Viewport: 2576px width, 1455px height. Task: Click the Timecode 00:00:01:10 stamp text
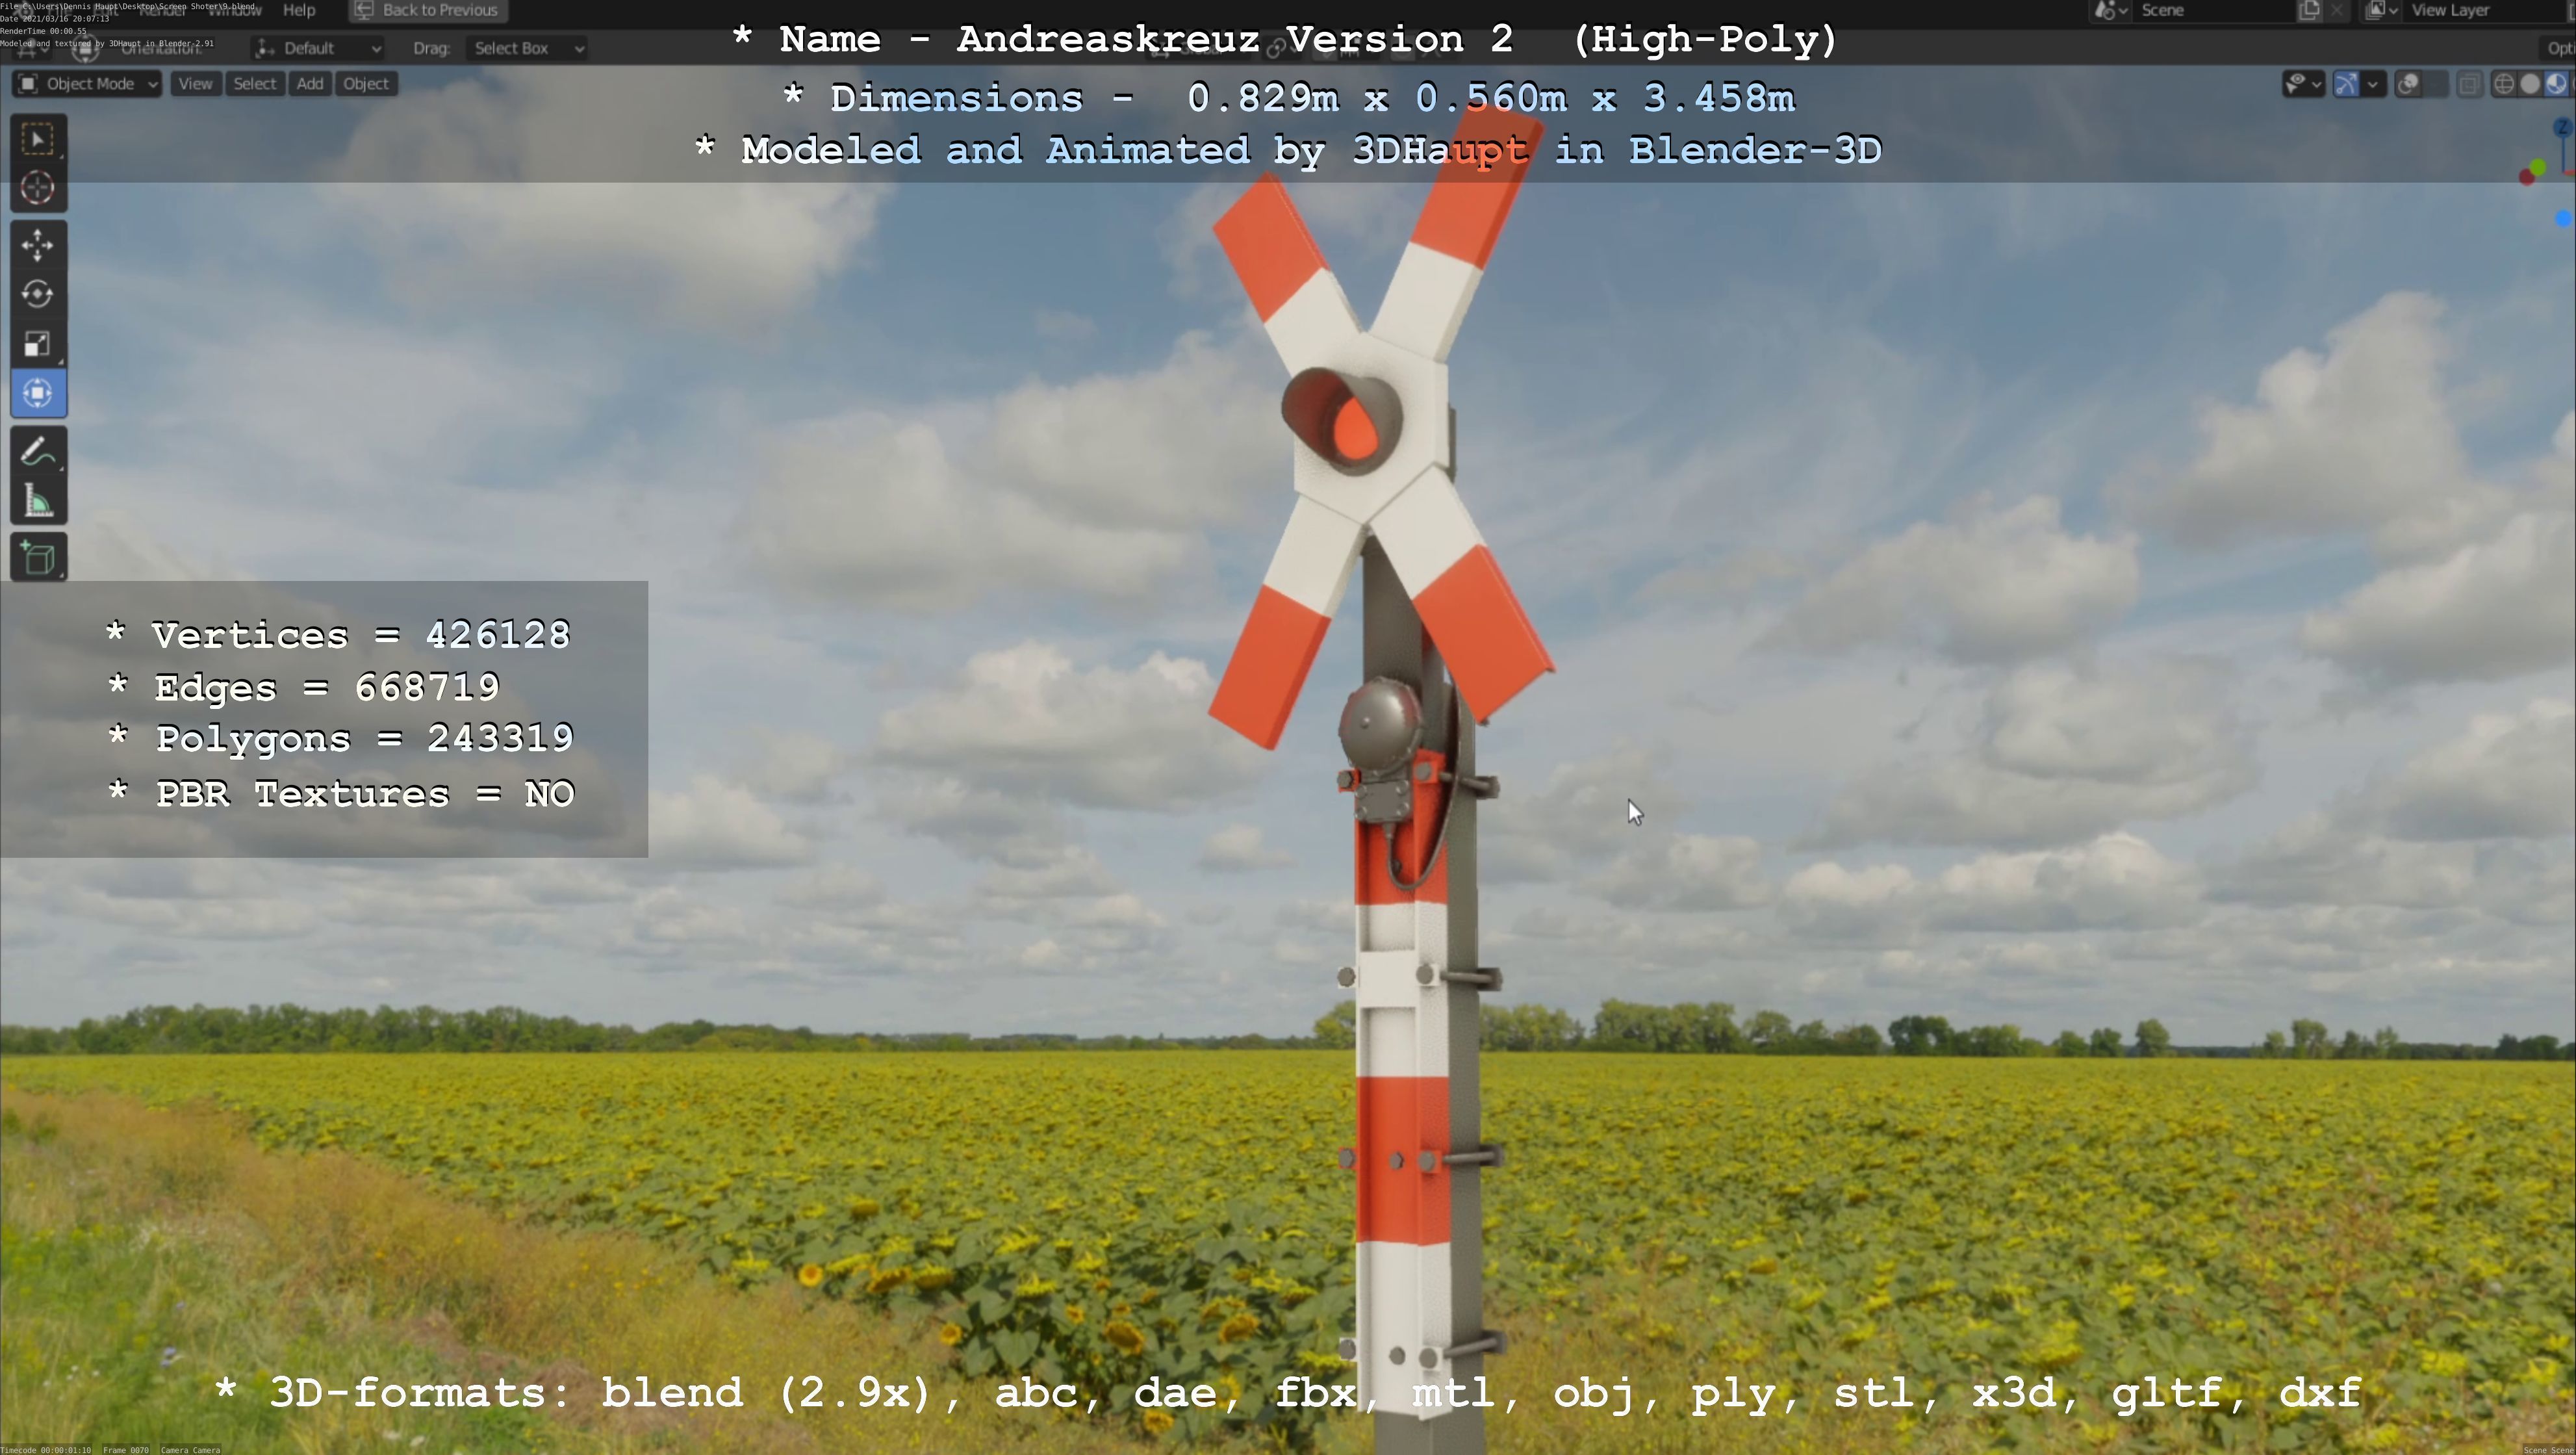(46, 1450)
